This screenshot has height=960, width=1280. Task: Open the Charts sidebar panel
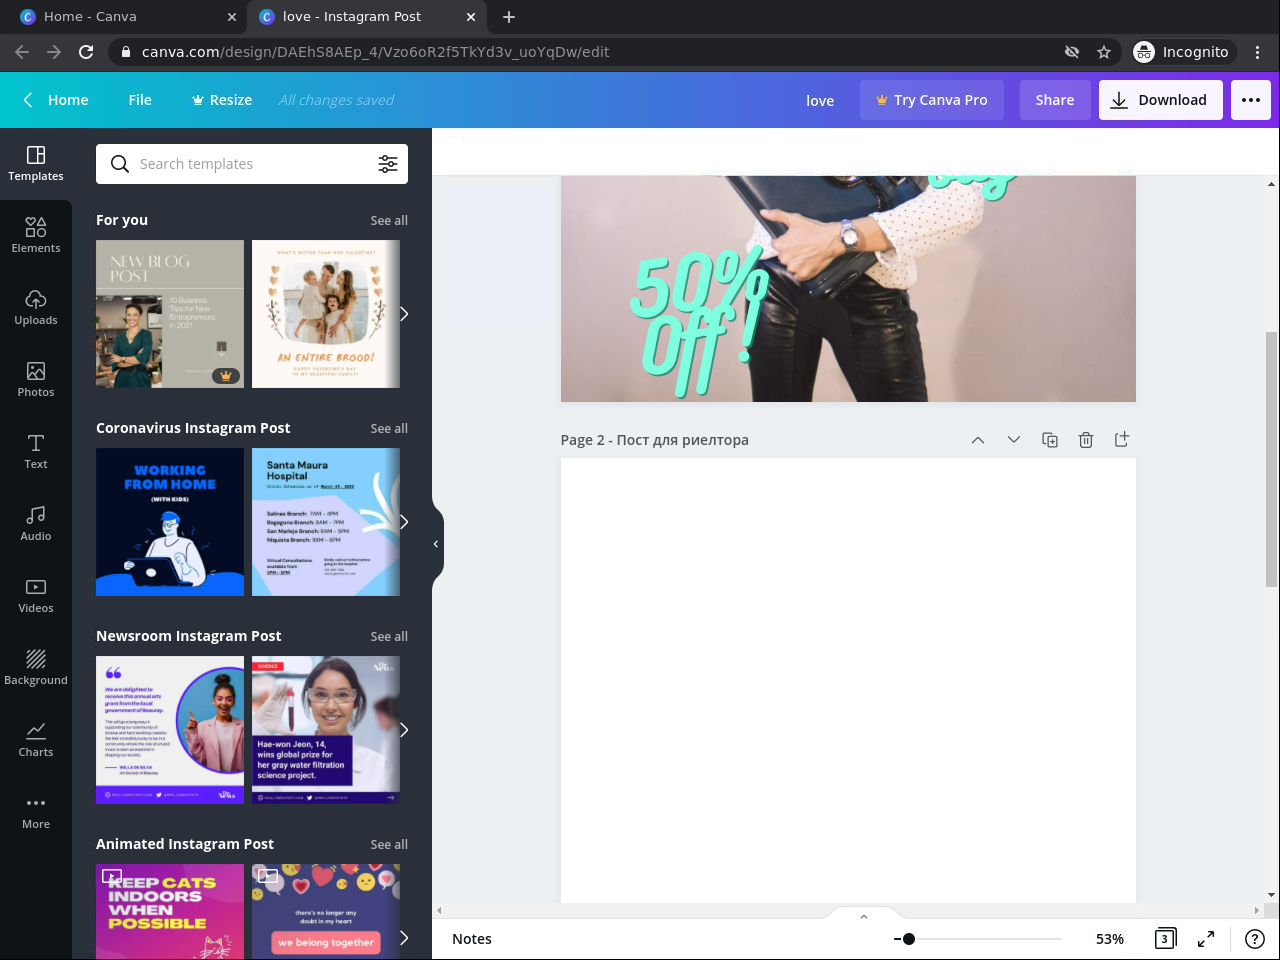coord(36,739)
